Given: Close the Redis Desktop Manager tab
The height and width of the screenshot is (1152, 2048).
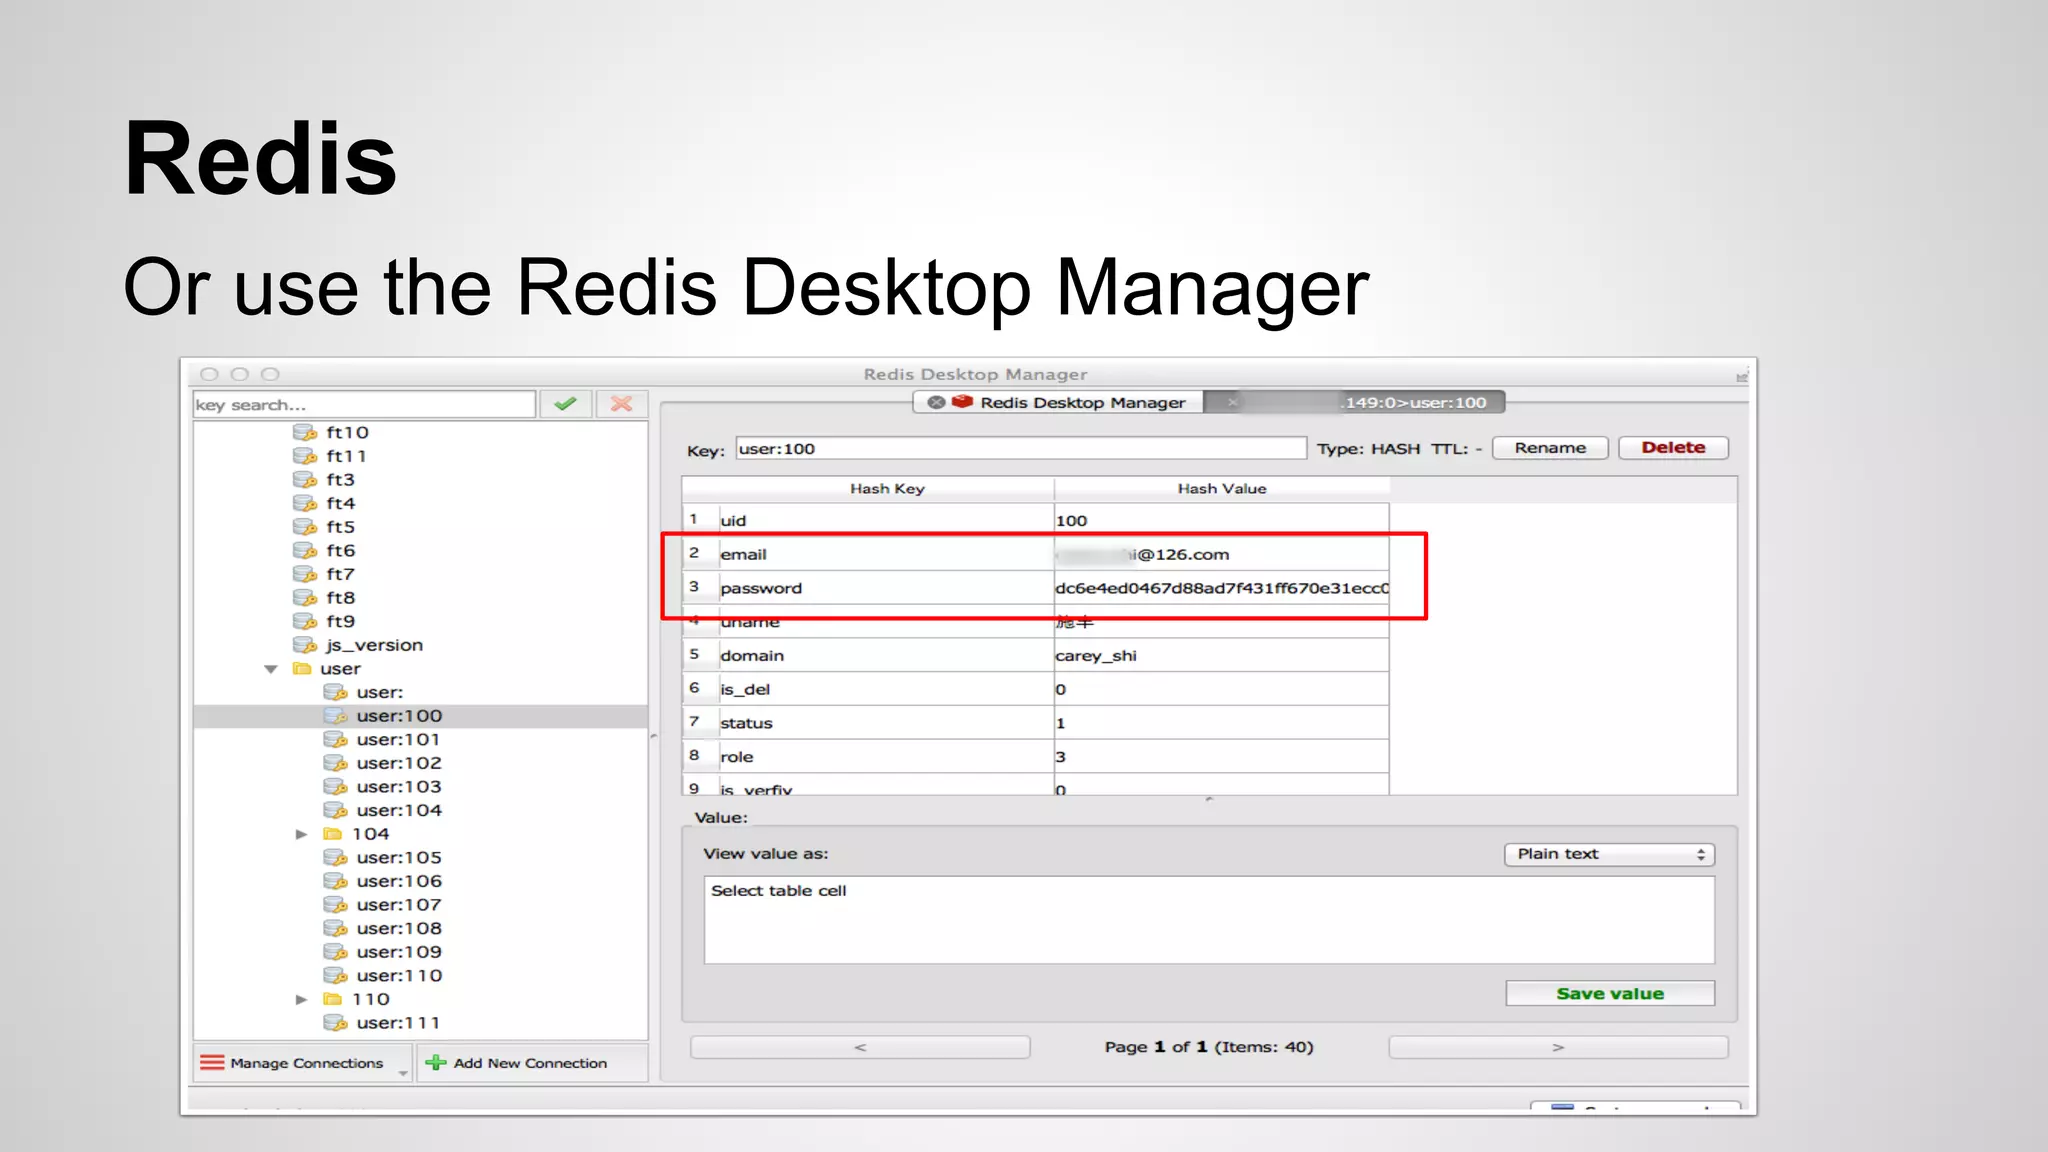Looking at the screenshot, I should coord(936,402).
